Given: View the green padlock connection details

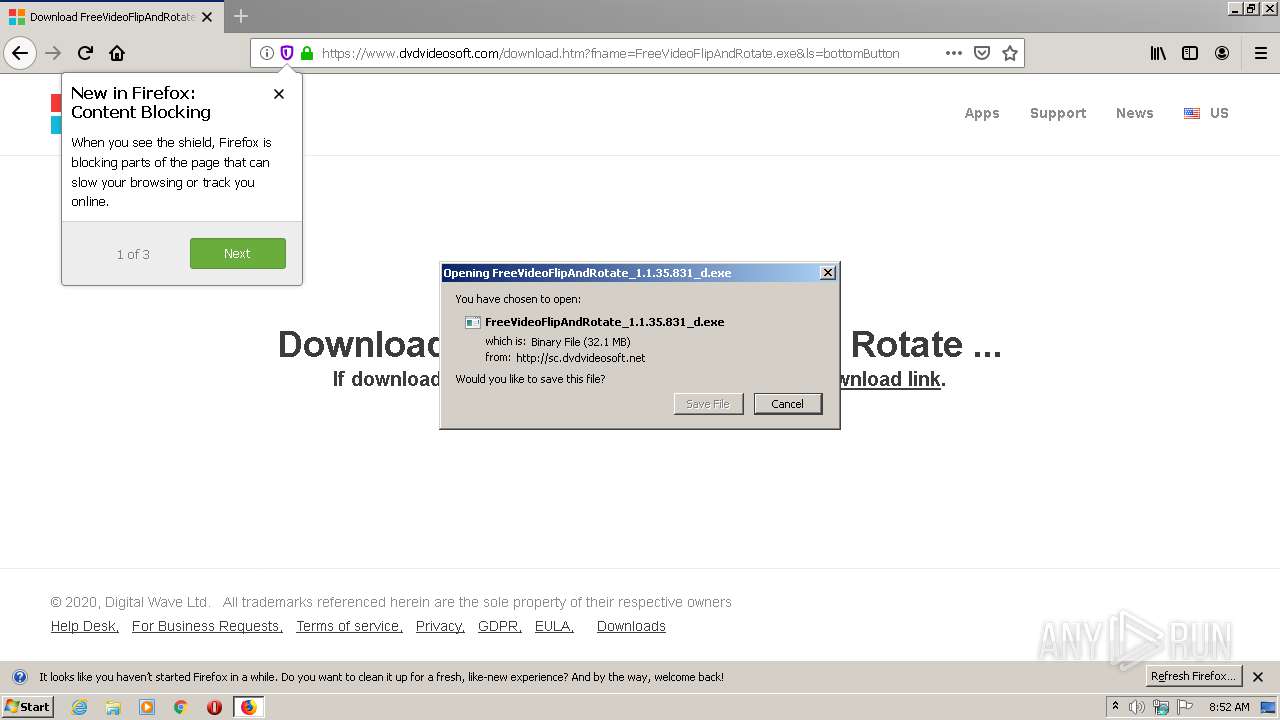Looking at the screenshot, I should [x=306, y=53].
